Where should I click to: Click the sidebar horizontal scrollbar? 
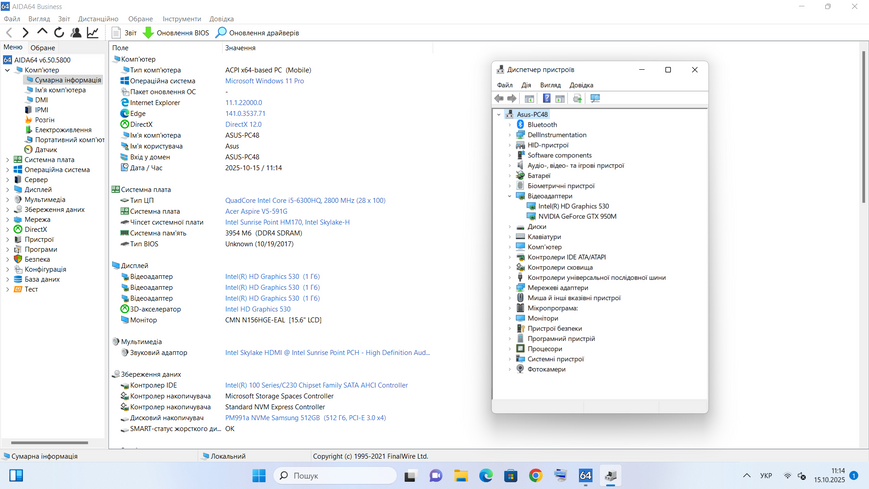(x=49, y=442)
